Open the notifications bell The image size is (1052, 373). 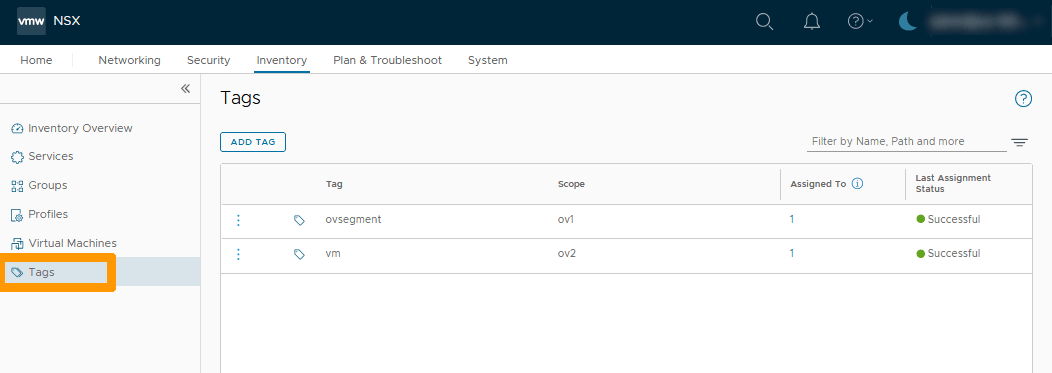pyautogui.click(x=812, y=21)
